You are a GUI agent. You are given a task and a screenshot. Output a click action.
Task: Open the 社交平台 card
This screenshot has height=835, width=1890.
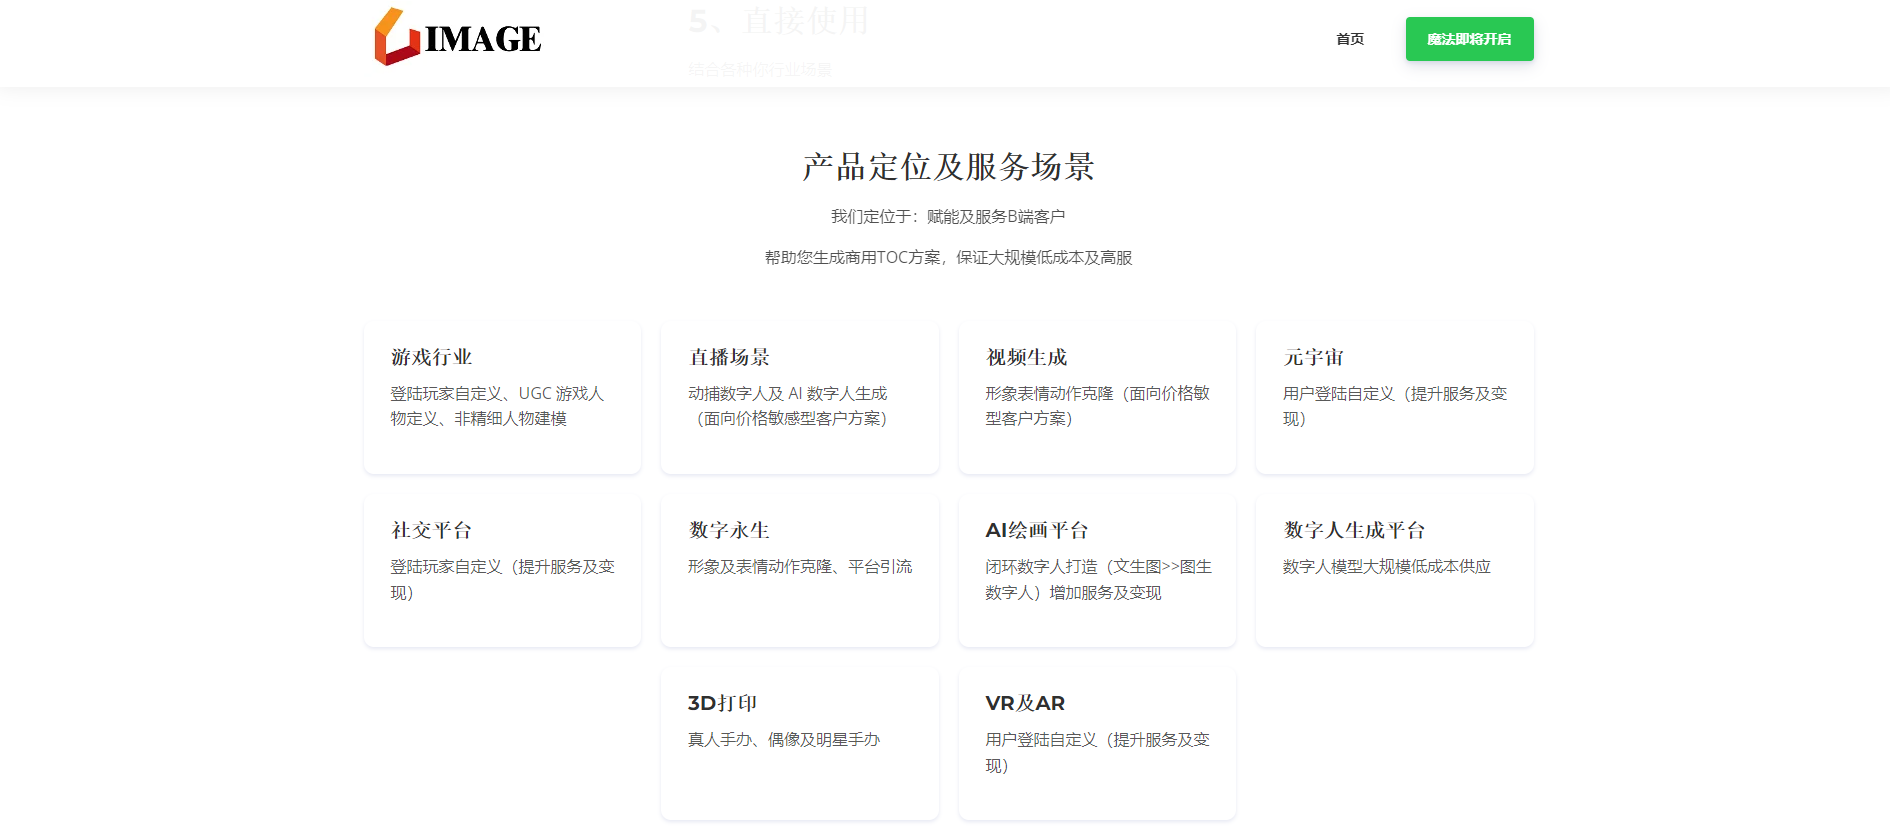point(502,571)
